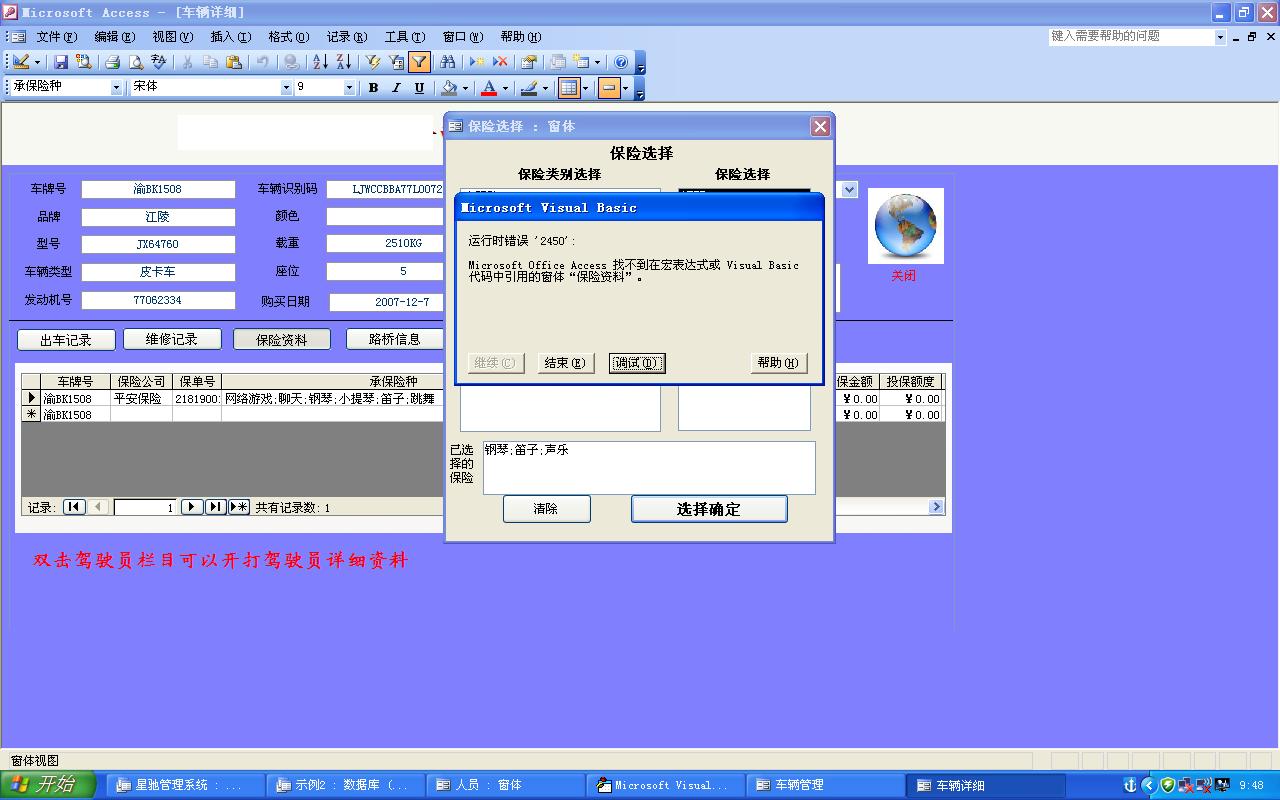1280x800 pixels.
Task: Click the Line/Border Width grid icon
Action: [x=569, y=88]
